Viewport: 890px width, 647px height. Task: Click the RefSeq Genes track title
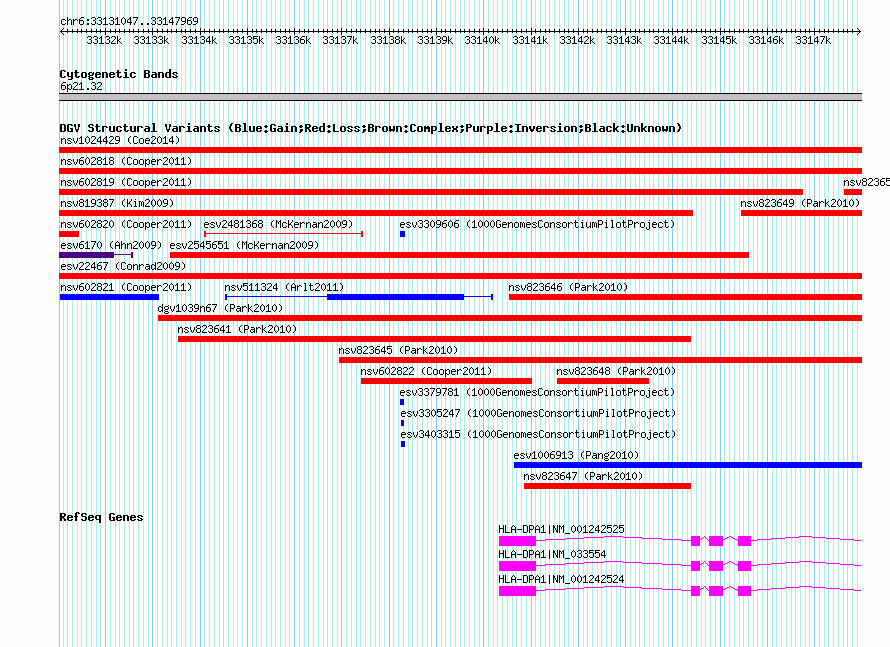coord(102,517)
